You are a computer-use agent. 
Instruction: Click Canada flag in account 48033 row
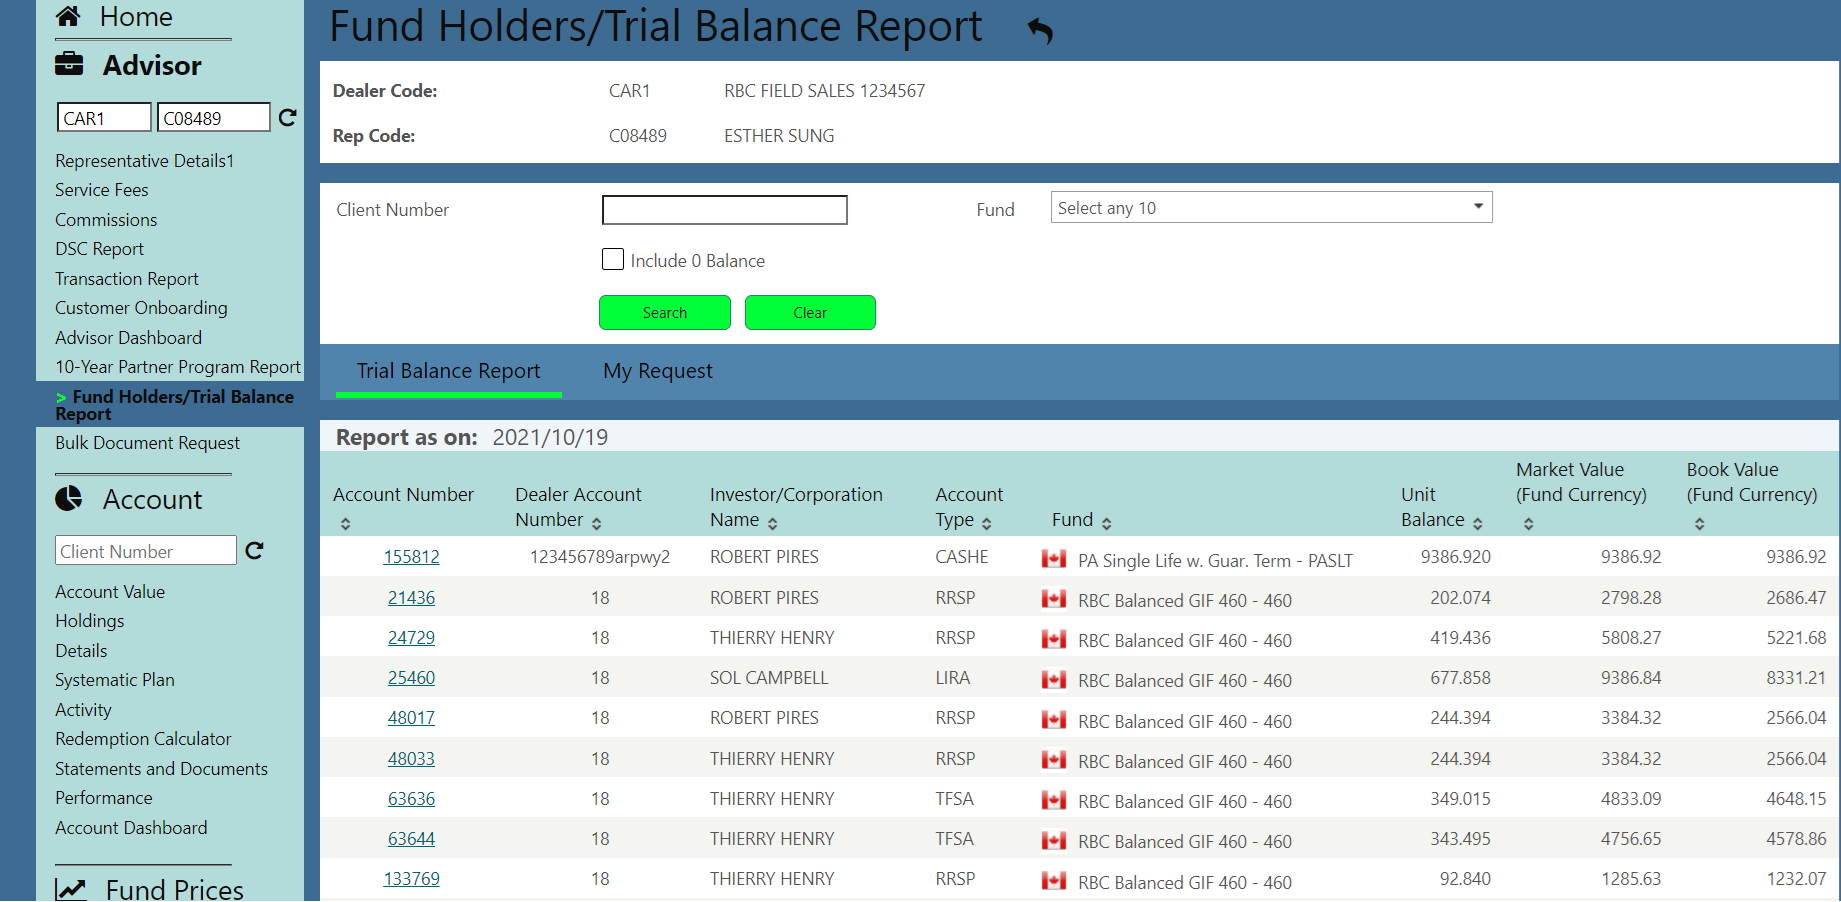pos(1053,760)
